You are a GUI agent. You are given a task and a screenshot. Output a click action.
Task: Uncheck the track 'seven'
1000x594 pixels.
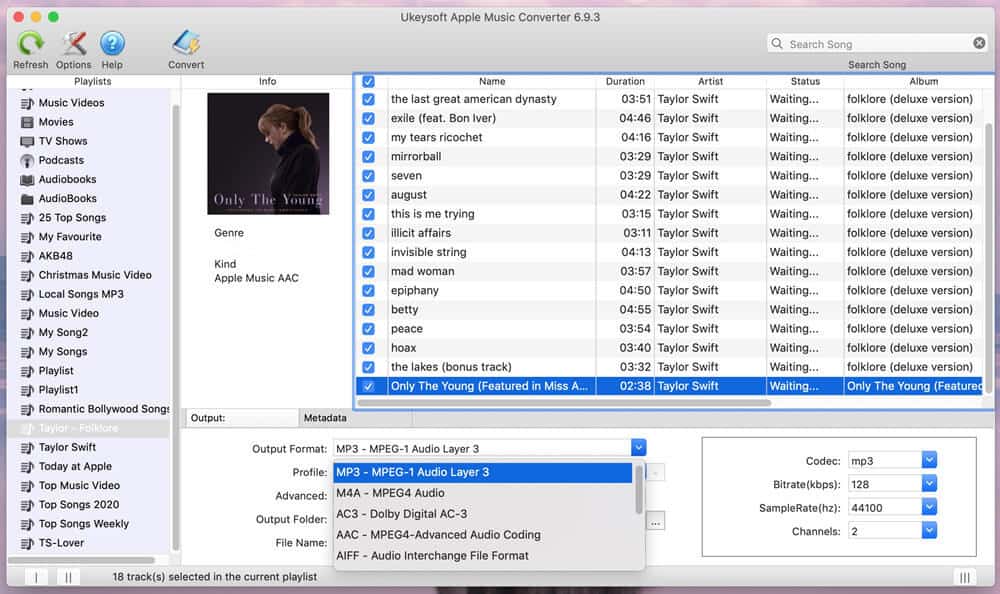click(x=369, y=175)
